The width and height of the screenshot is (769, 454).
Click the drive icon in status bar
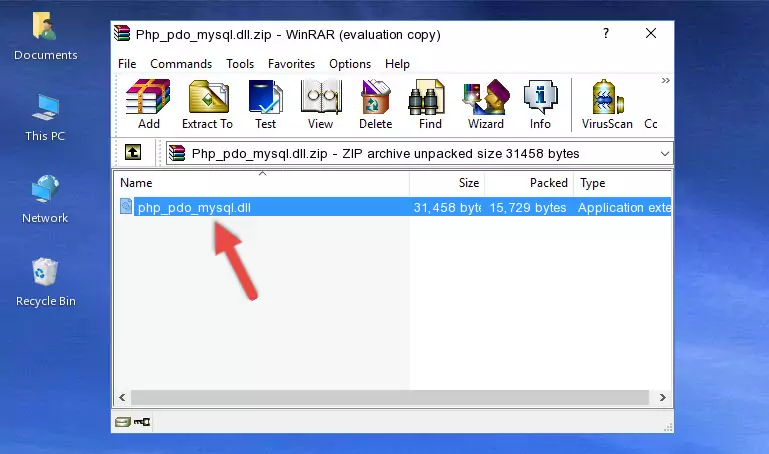point(123,422)
